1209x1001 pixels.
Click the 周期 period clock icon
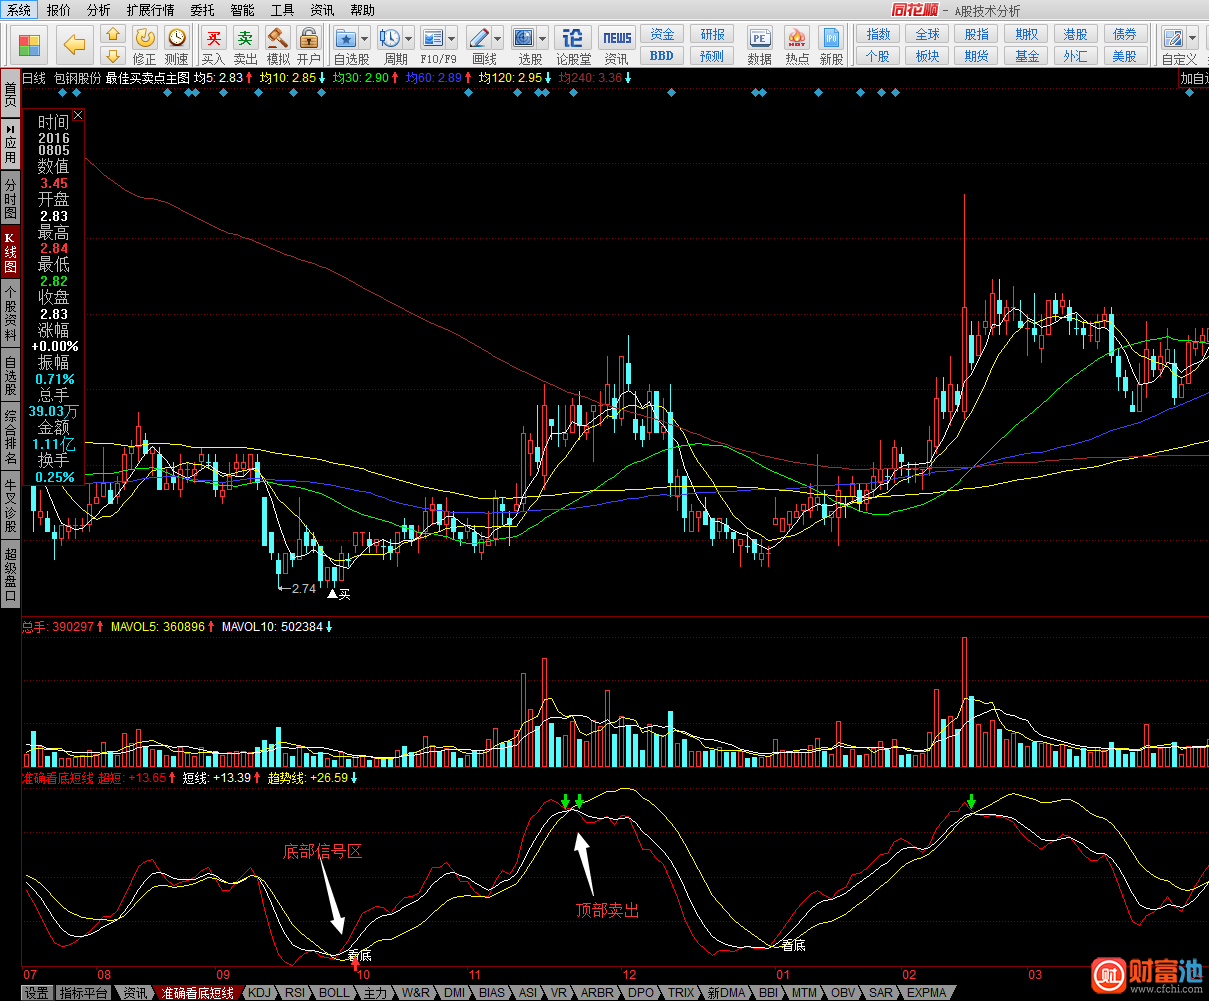(x=390, y=38)
